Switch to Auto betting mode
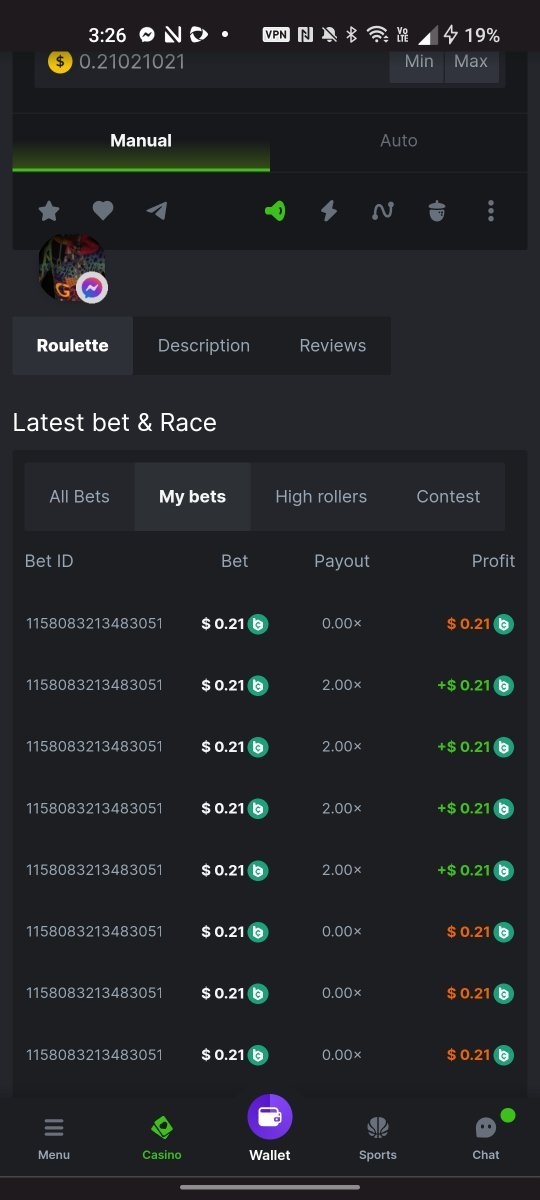The image size is (540, 1200). coord(398,141)
